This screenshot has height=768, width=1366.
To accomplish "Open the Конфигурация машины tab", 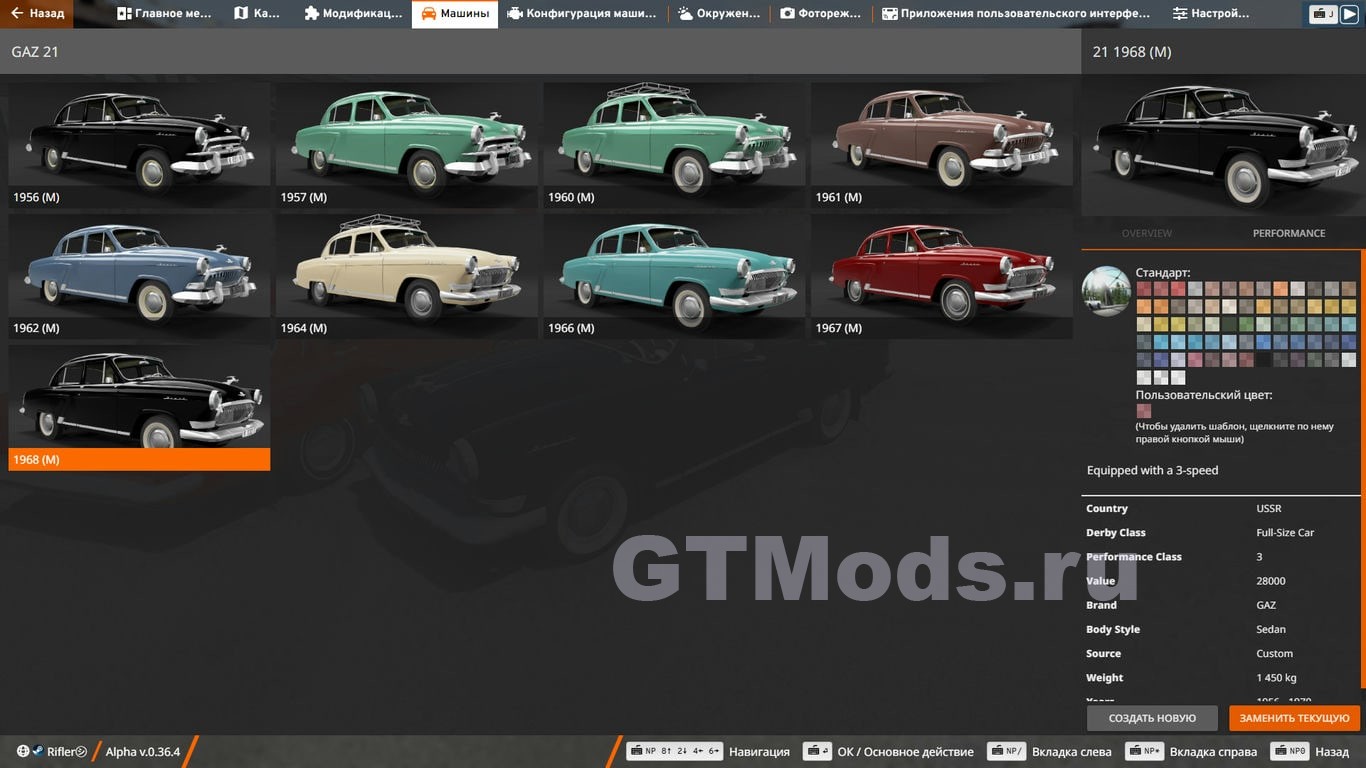I will click(x=582, y=14).
